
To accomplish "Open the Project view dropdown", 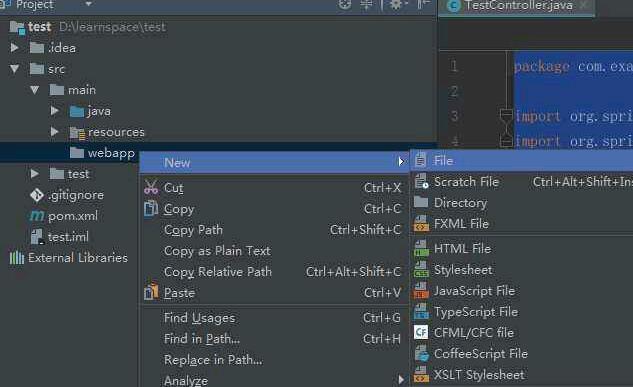I will point(88,4).
